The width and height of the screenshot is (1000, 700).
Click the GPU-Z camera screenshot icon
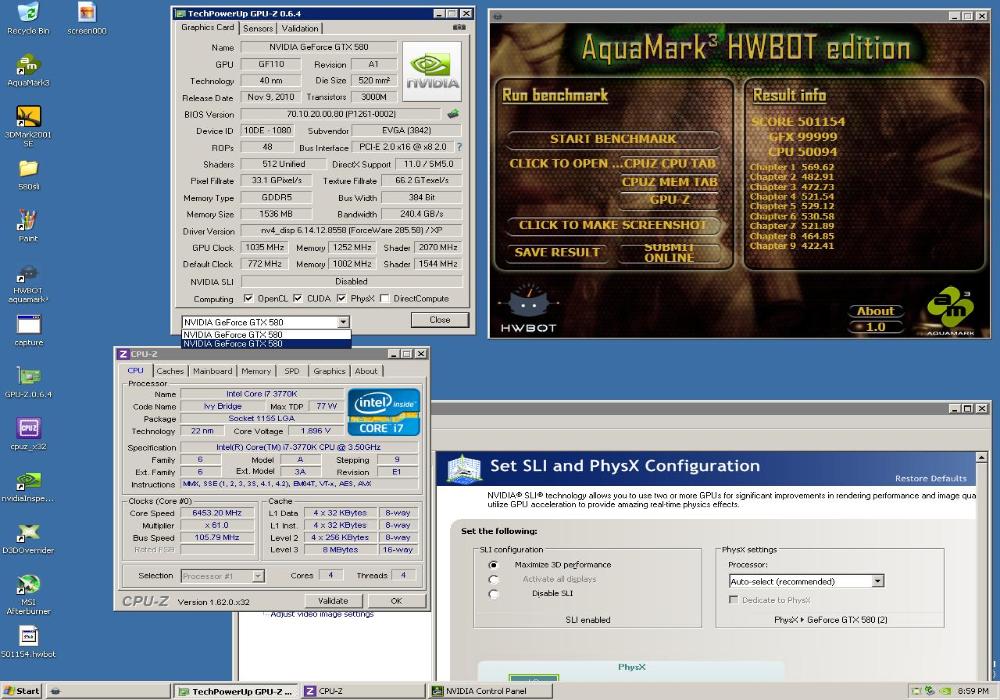(459, 27)
